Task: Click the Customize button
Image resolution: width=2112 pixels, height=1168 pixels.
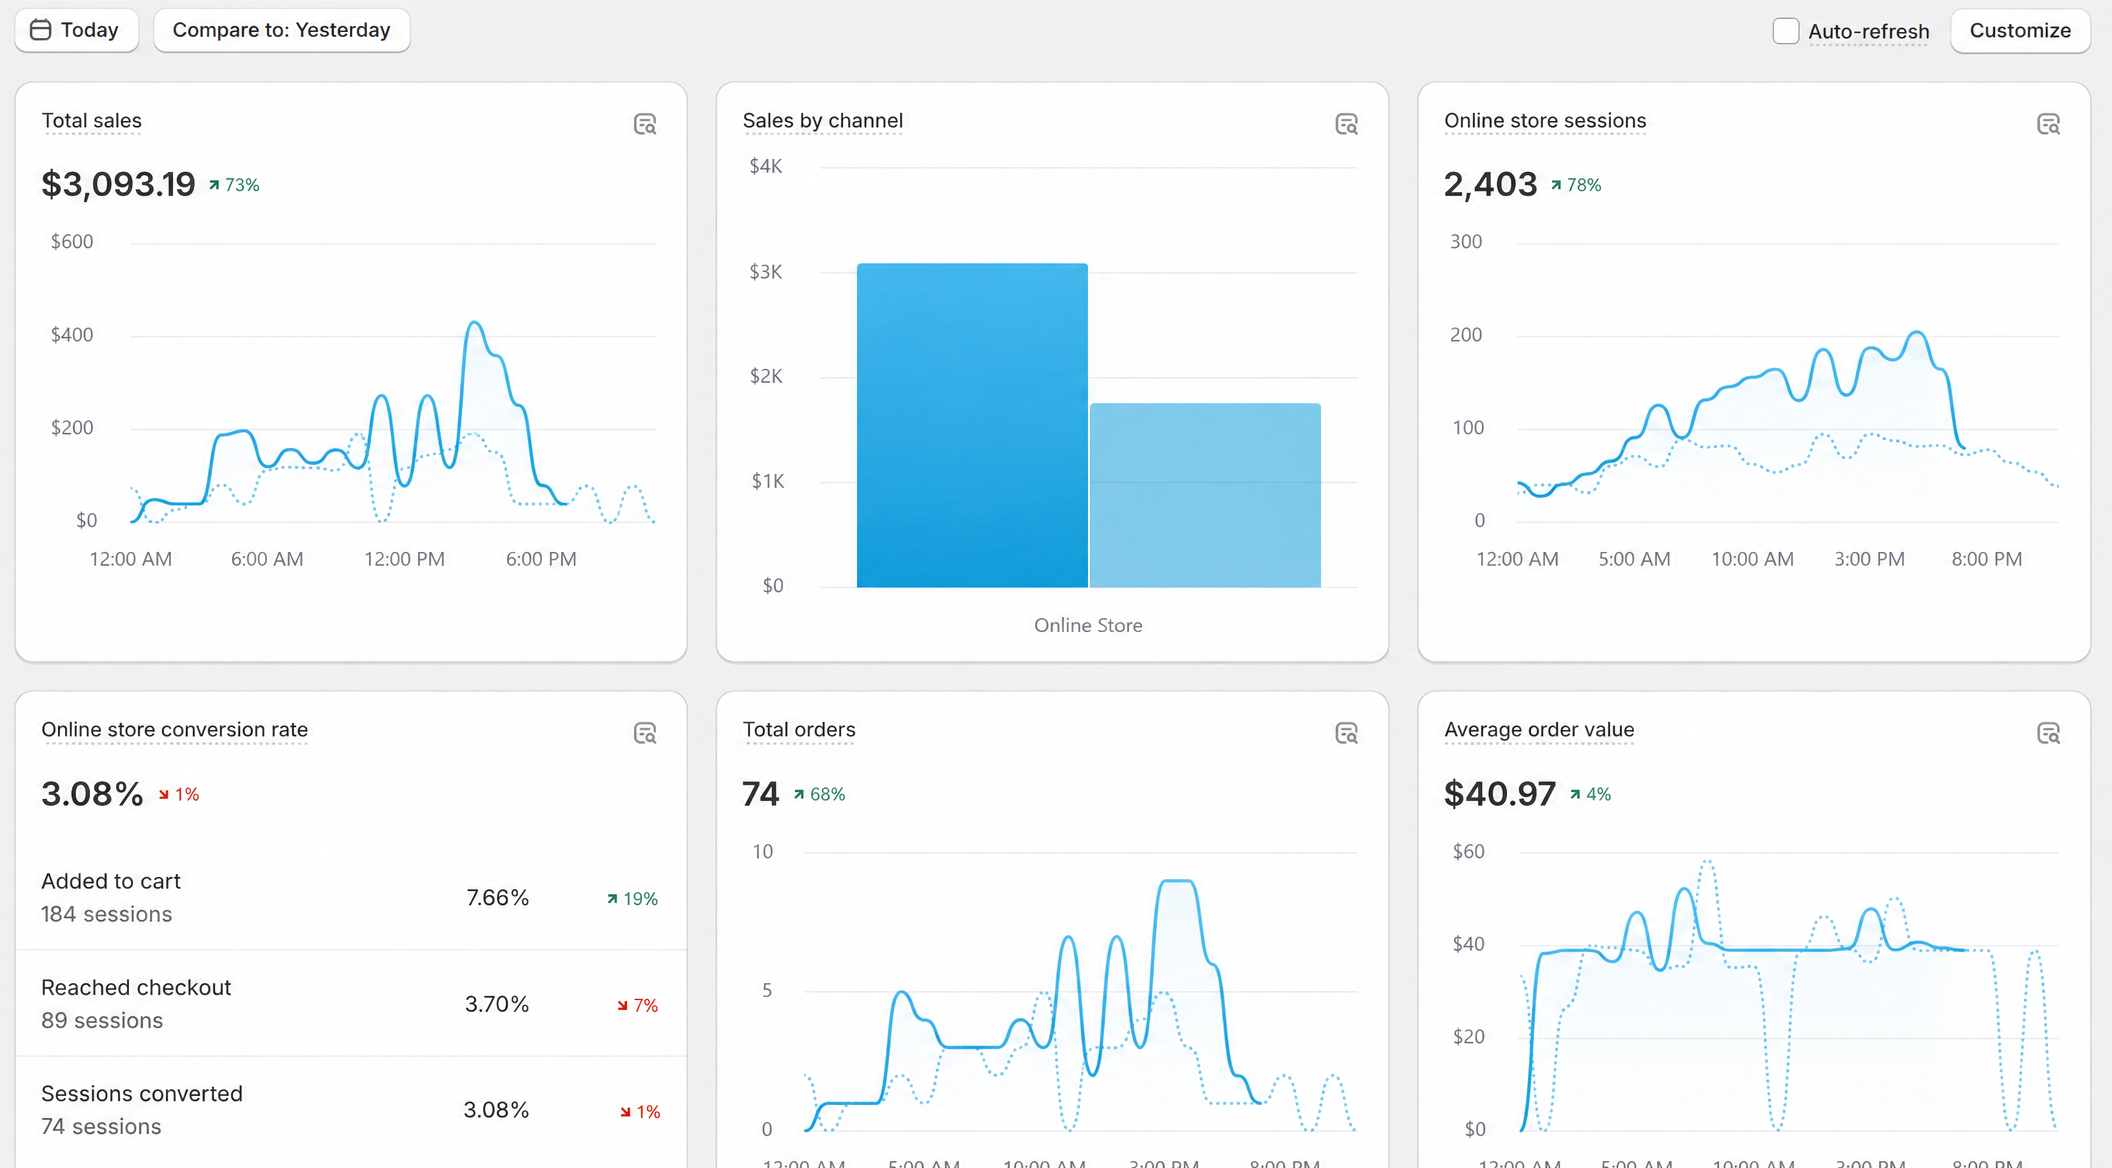Action: click(2020, 30)
